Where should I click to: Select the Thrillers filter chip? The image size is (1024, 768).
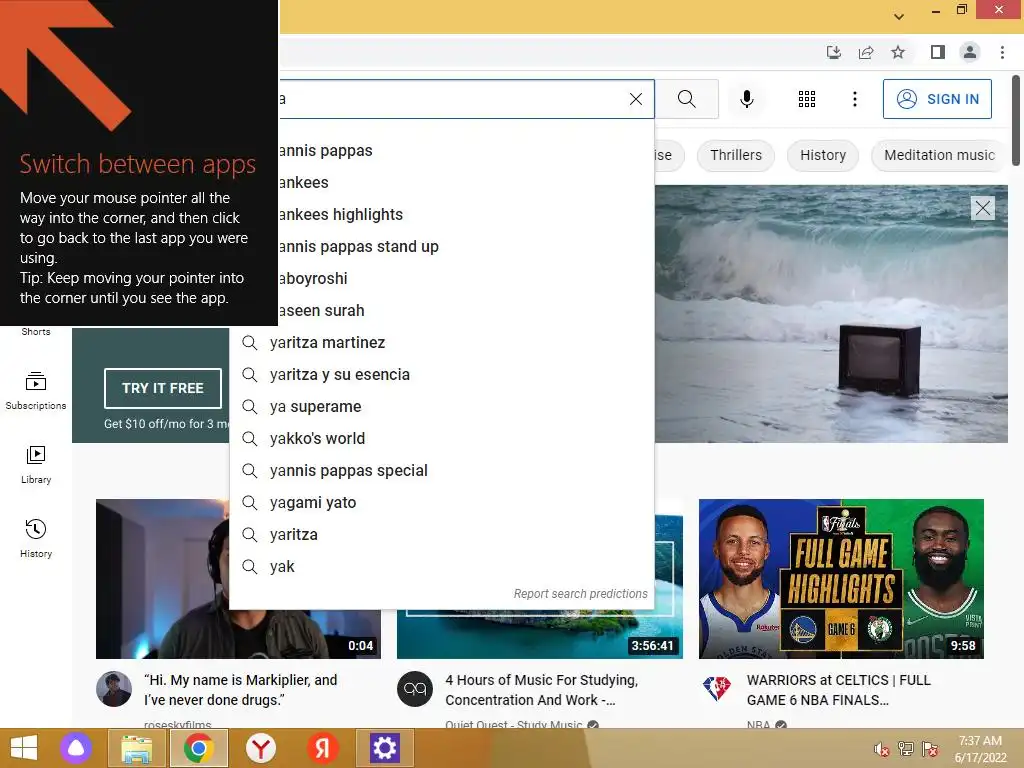coord(735,155)
